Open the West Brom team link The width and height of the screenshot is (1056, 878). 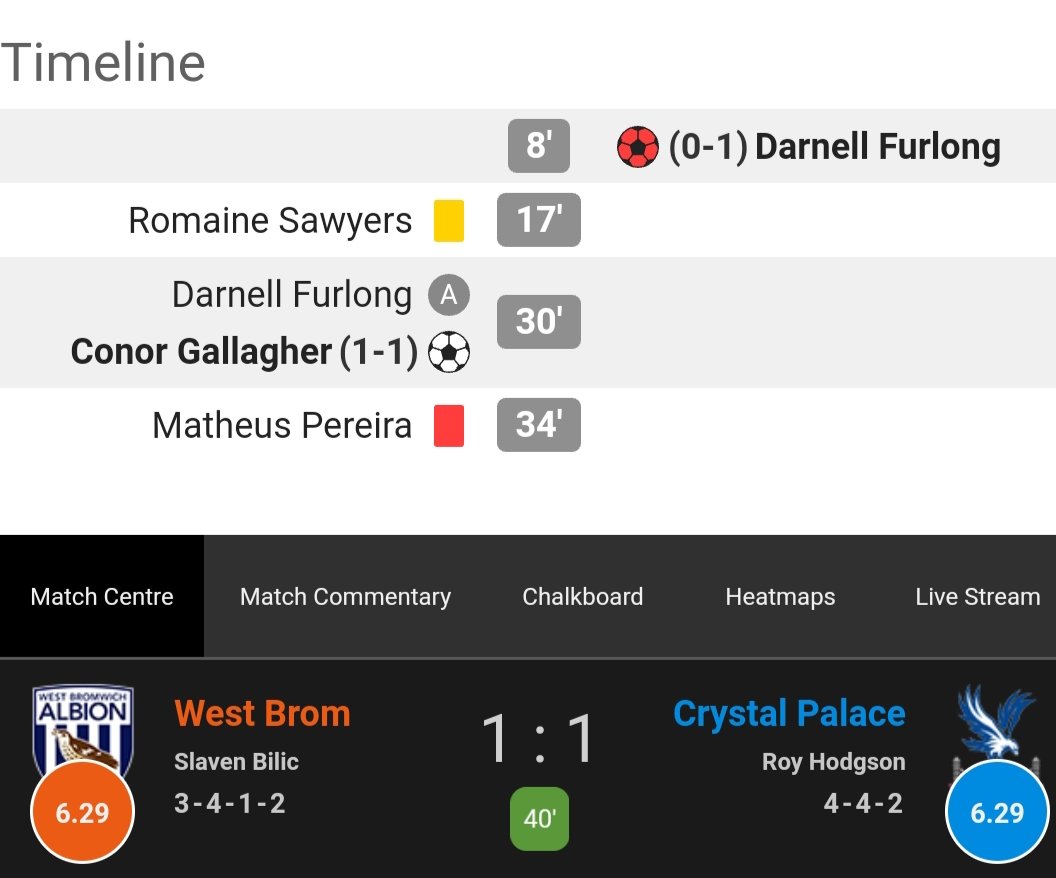(263, 713)
